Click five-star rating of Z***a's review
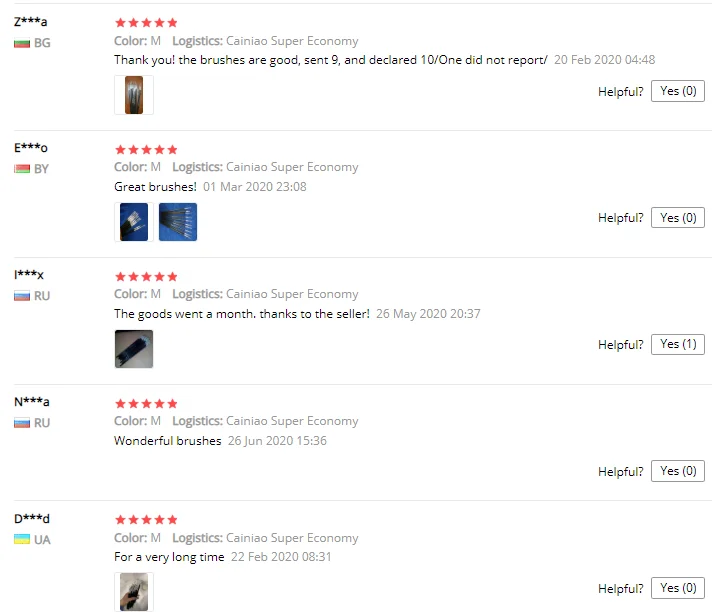The image size is (712, 612). coord(146,23)
